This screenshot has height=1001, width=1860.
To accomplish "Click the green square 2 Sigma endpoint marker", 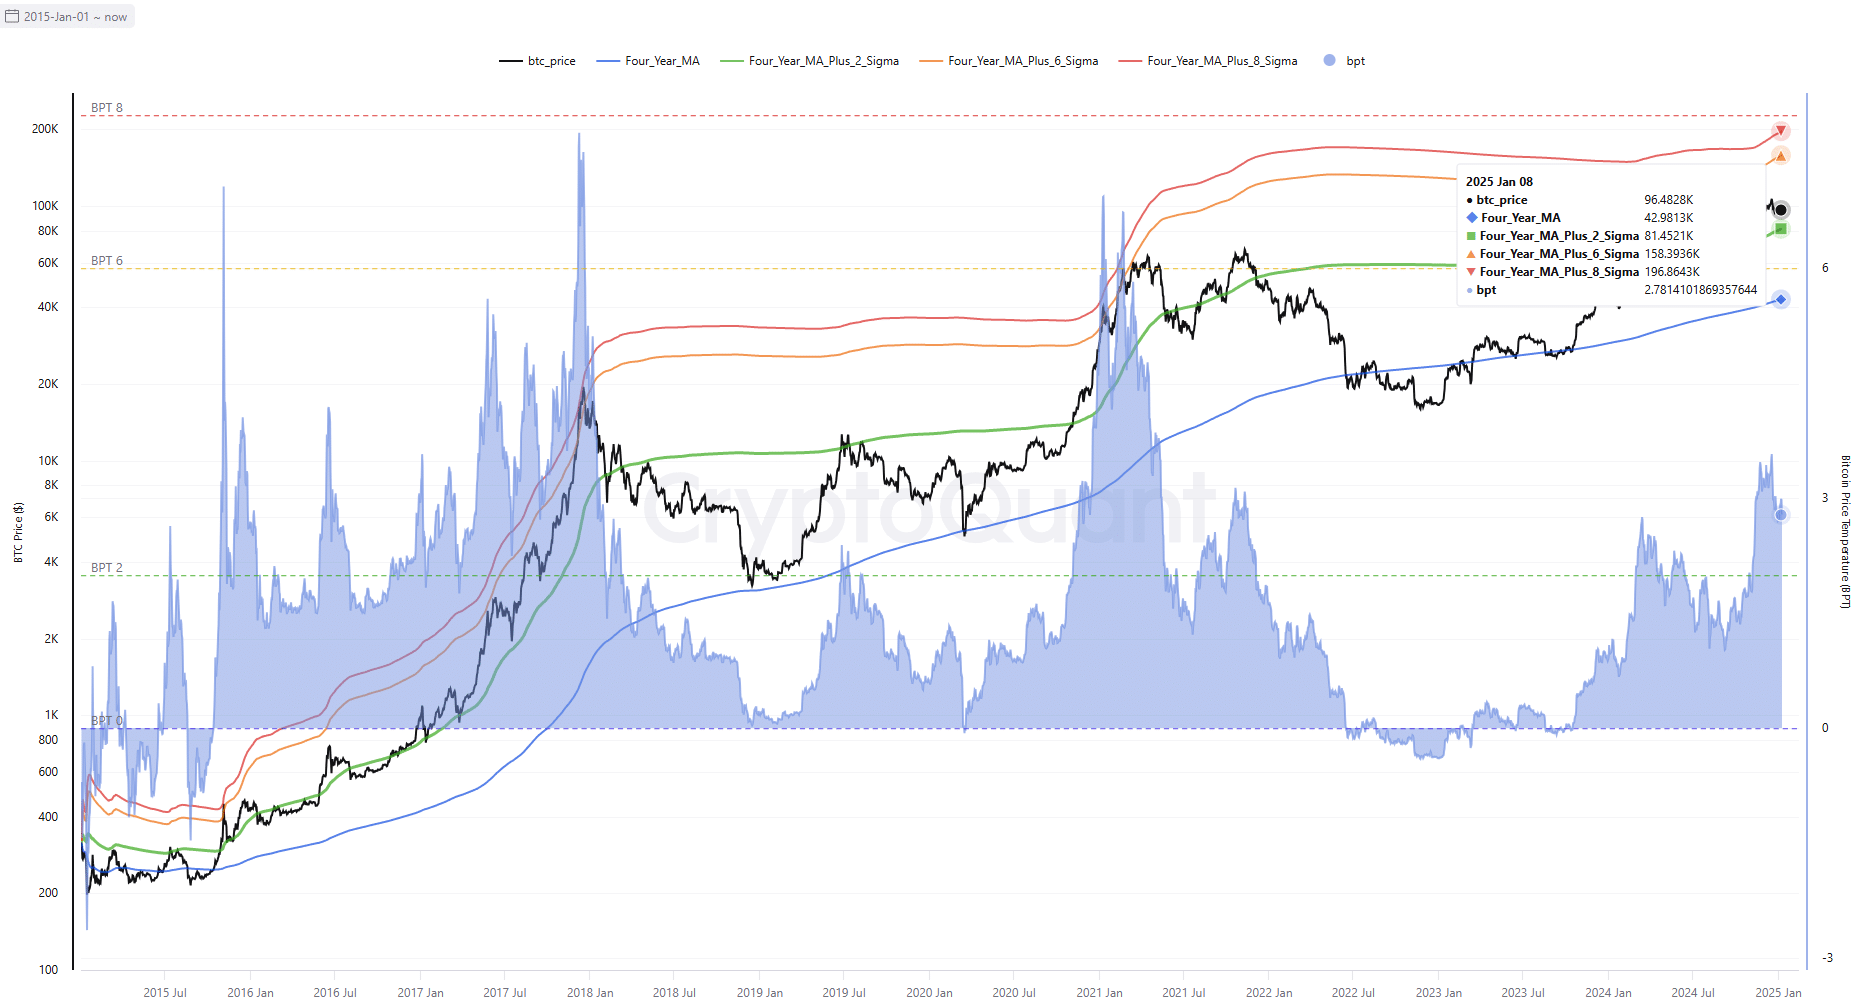I will tap(1781, 229).
